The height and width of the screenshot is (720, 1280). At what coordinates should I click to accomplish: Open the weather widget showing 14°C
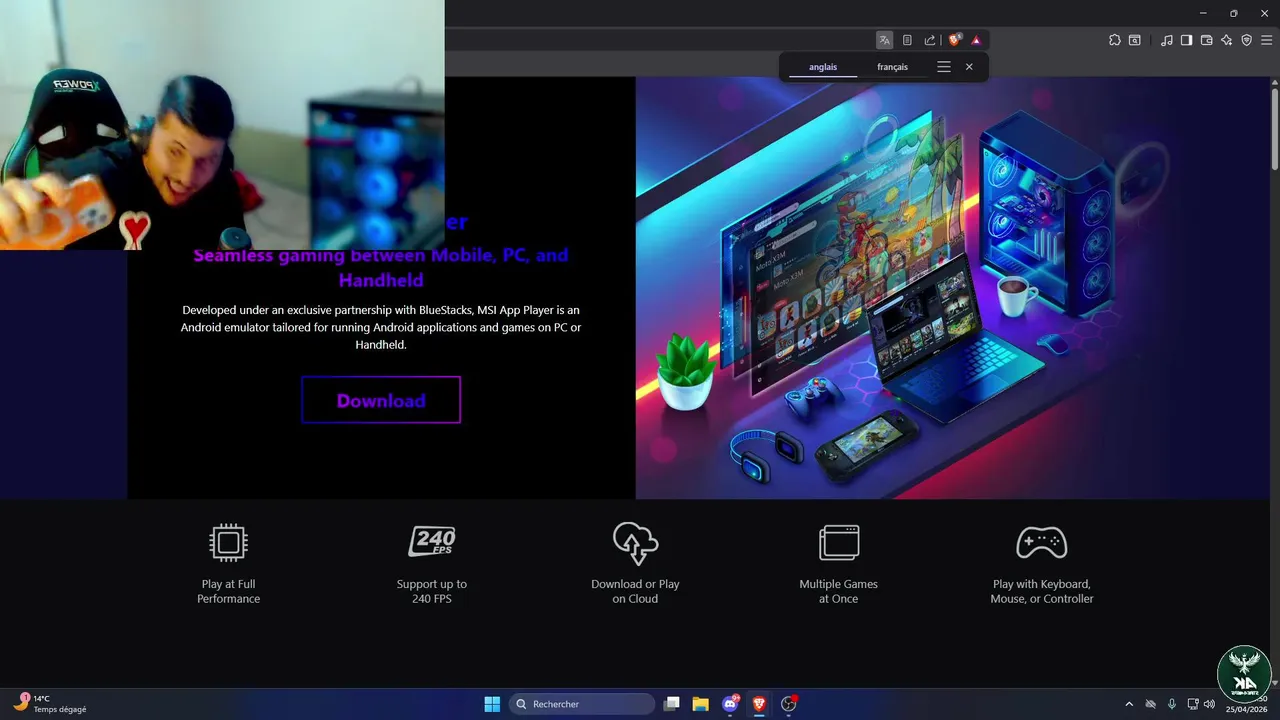point(50,704)
